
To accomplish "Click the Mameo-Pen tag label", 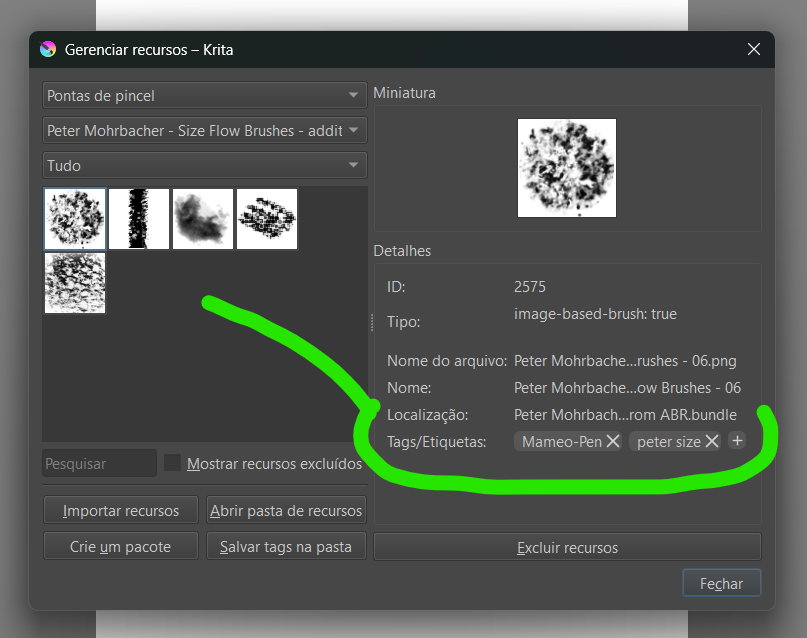I will [x=562, y=441].
